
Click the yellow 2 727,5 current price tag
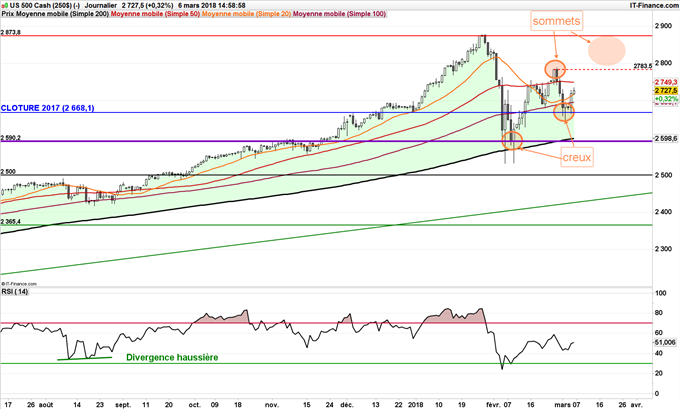point(666,91)
